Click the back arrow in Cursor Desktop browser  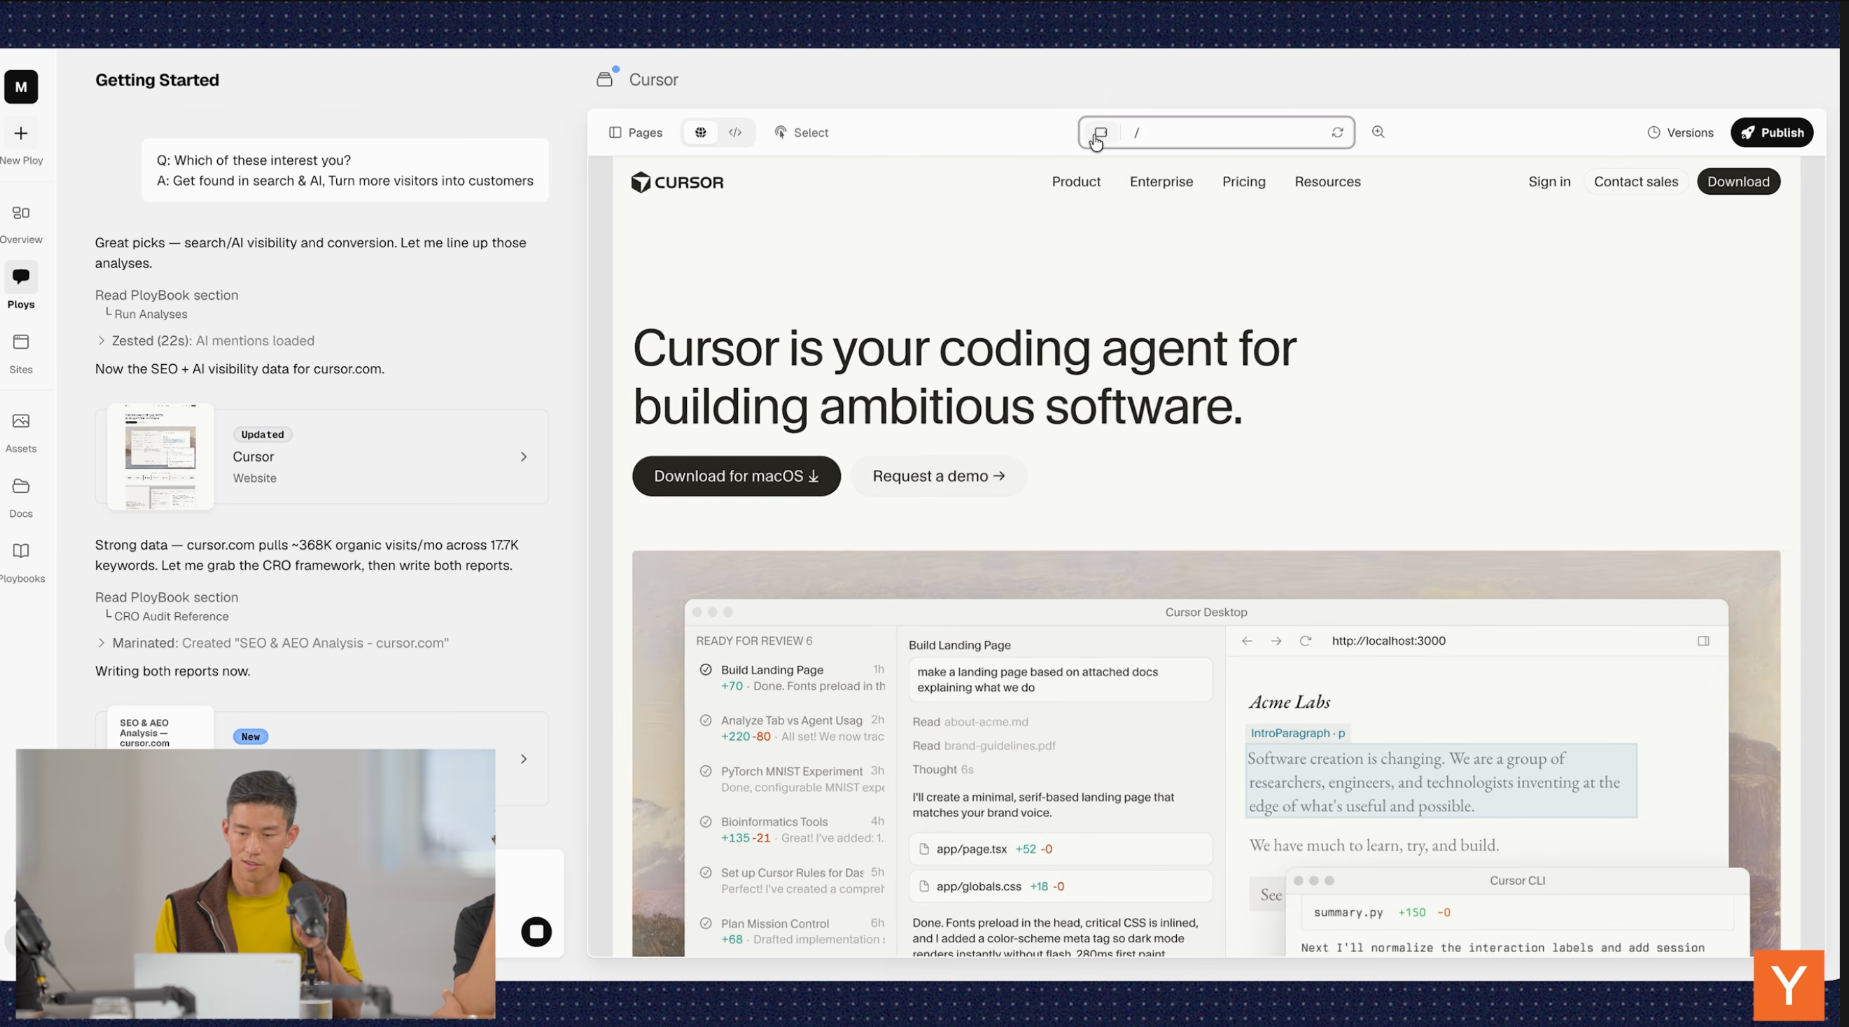[x=1247, y=641]
